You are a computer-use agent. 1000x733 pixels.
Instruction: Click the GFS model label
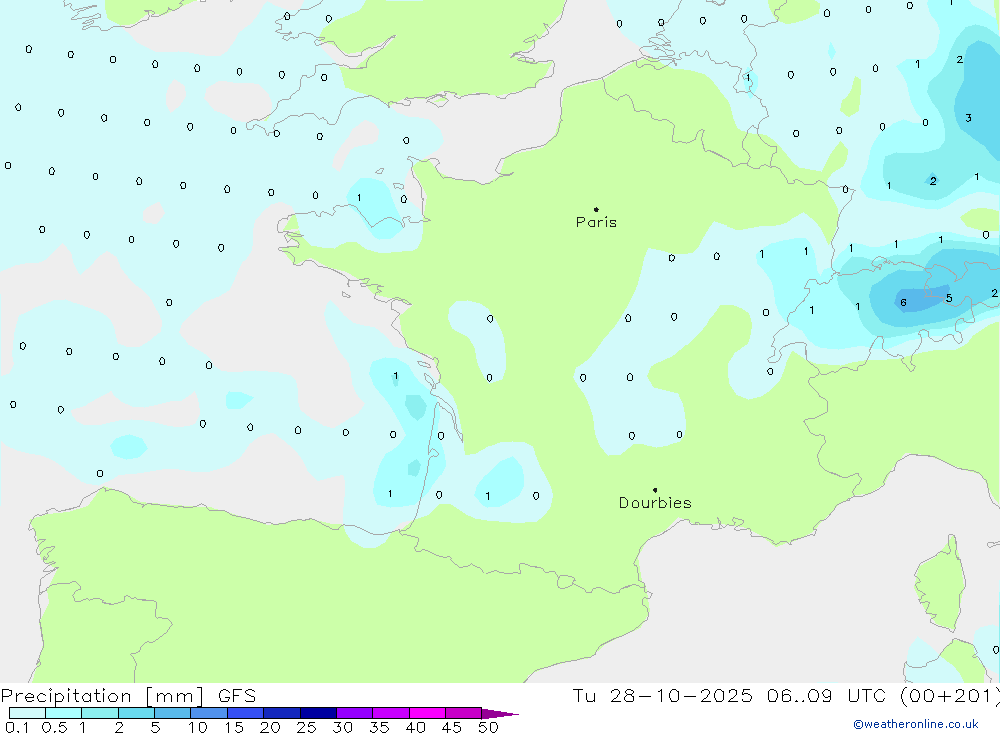coord(237,696)
